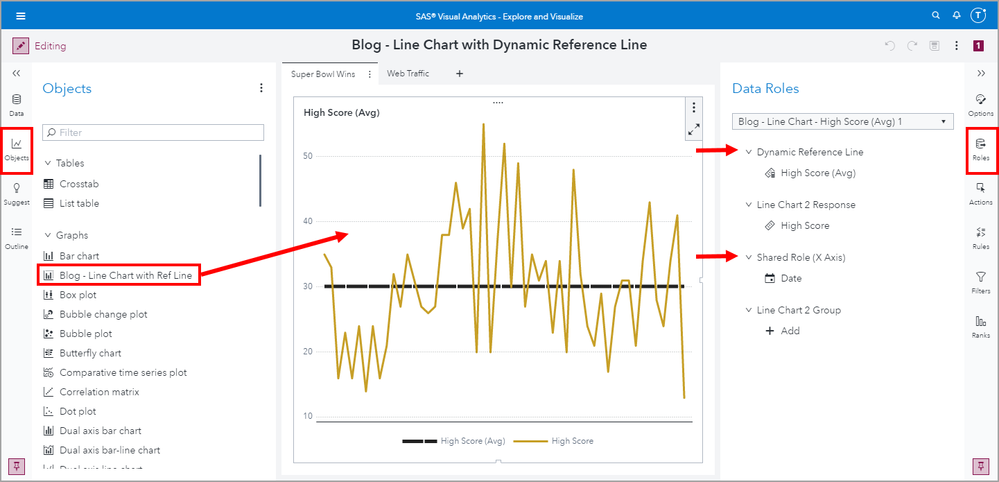The height and width of the screenshot is (482, 999).
Task: Switch to Super Bowl Wins page tab
Action: (323, 74)
